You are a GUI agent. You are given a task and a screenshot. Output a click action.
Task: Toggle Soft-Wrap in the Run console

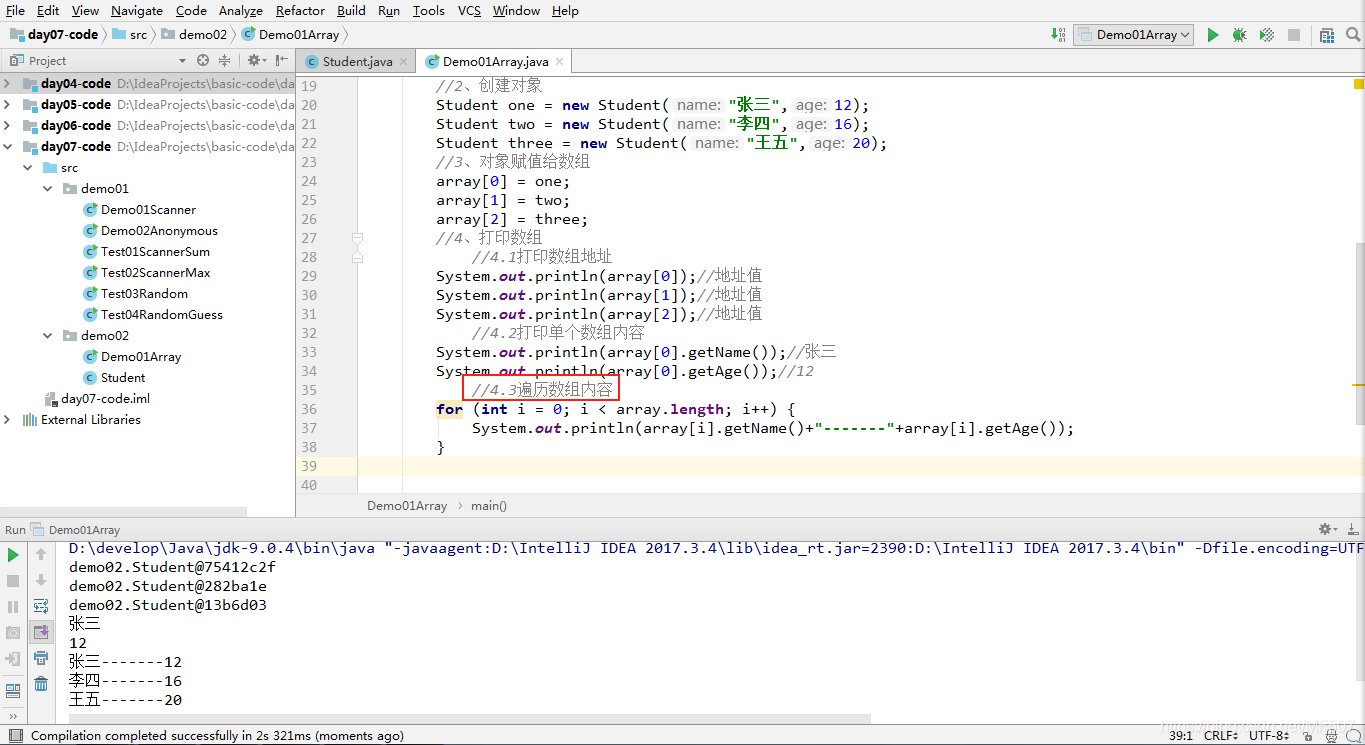(x=41, y=606)
